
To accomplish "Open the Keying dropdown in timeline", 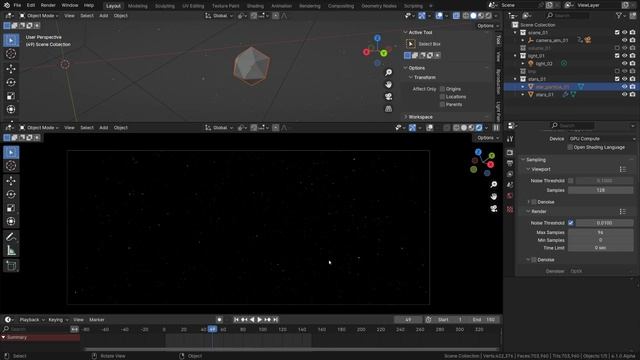I will click(x=58, y=320).
